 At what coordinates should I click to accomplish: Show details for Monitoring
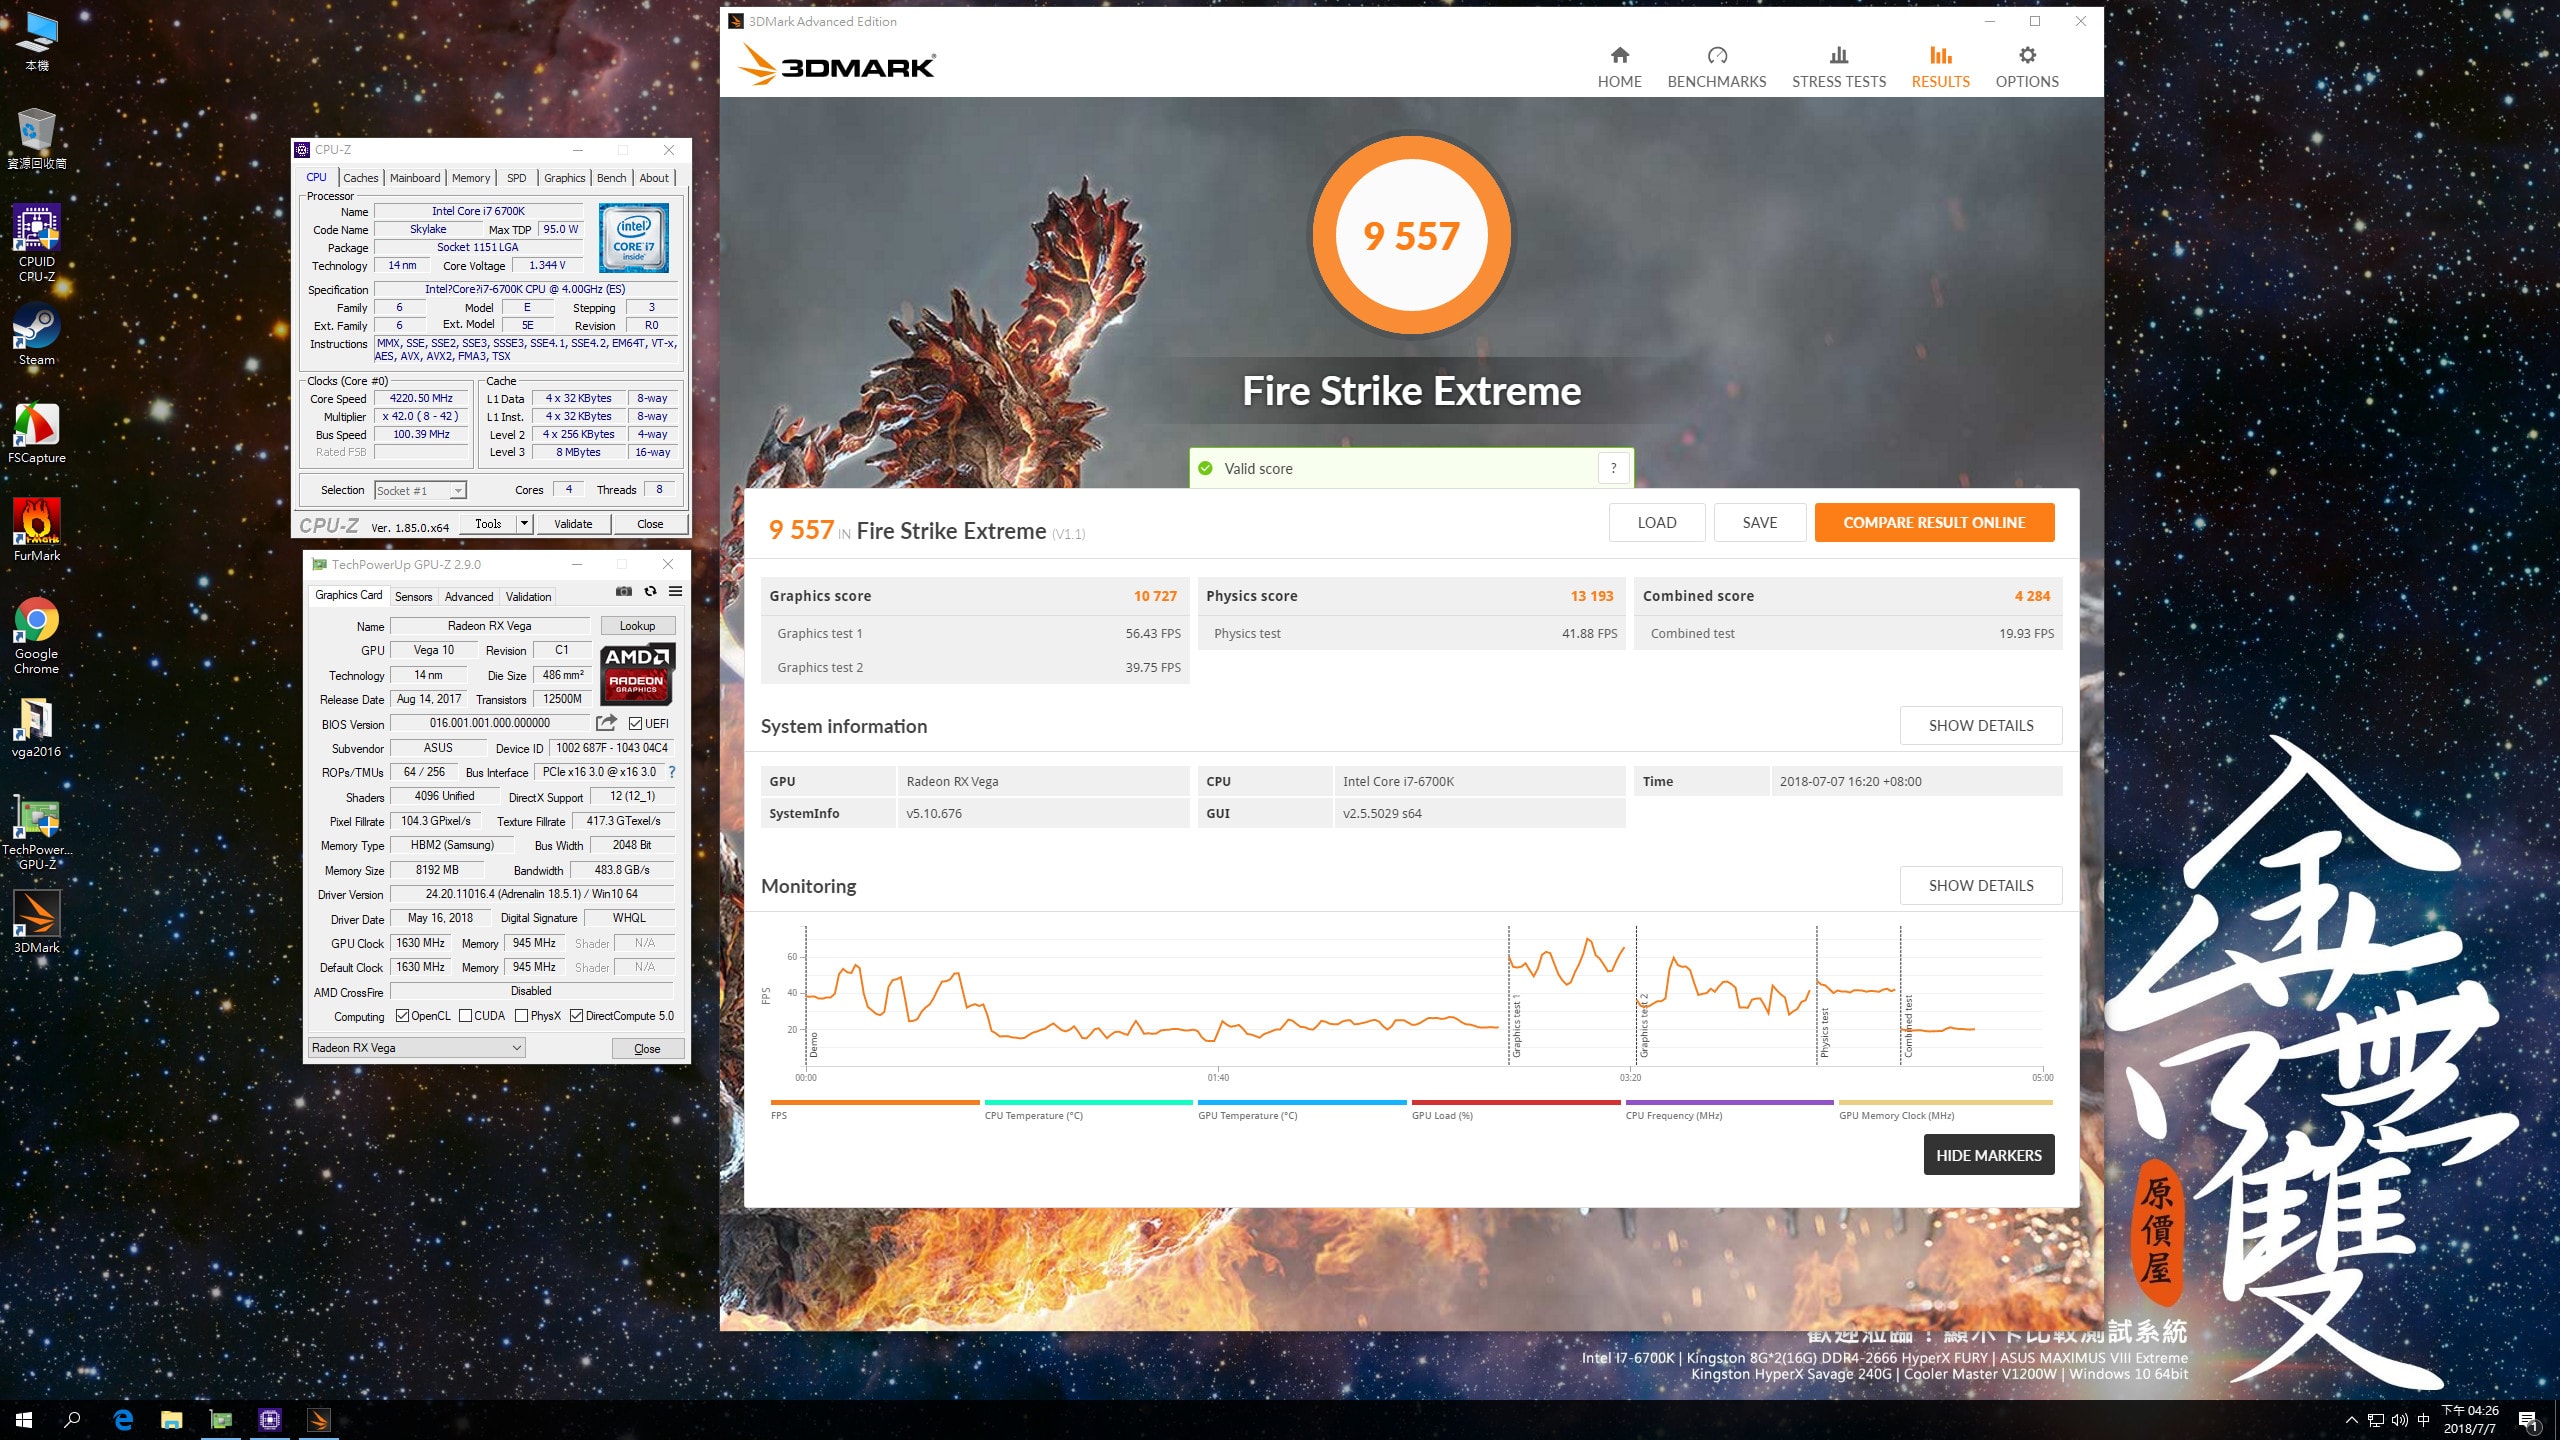1980,886
